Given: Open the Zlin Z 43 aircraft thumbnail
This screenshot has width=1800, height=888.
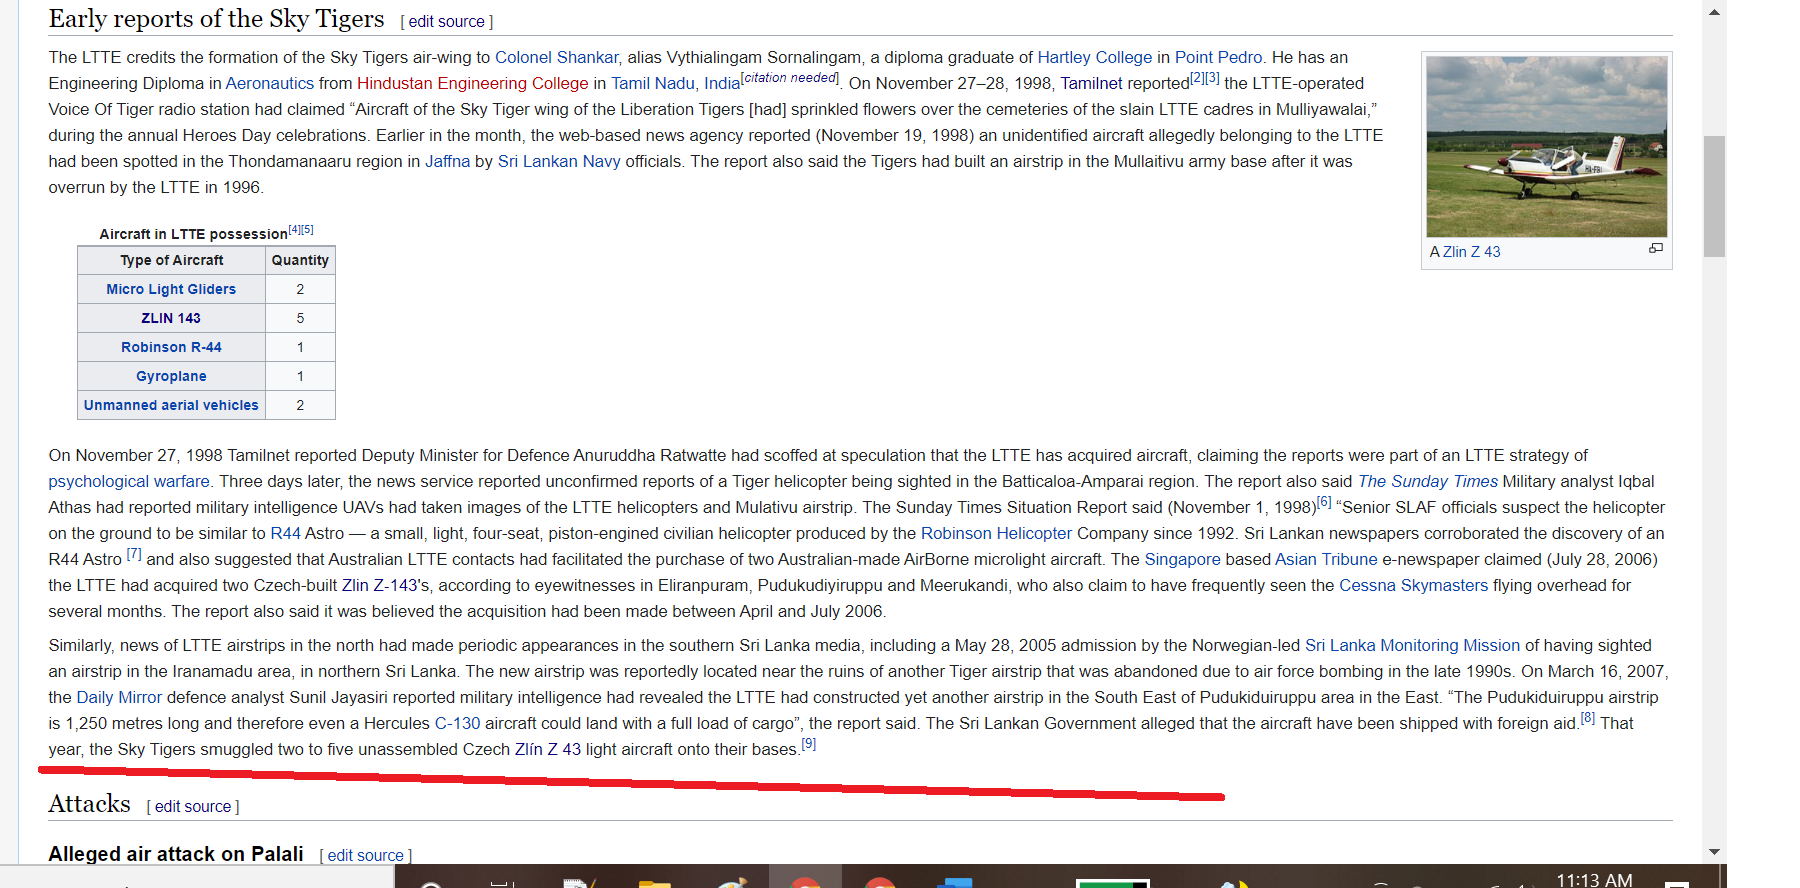Looking at the screenshot, I should (x=1546, y=146).
